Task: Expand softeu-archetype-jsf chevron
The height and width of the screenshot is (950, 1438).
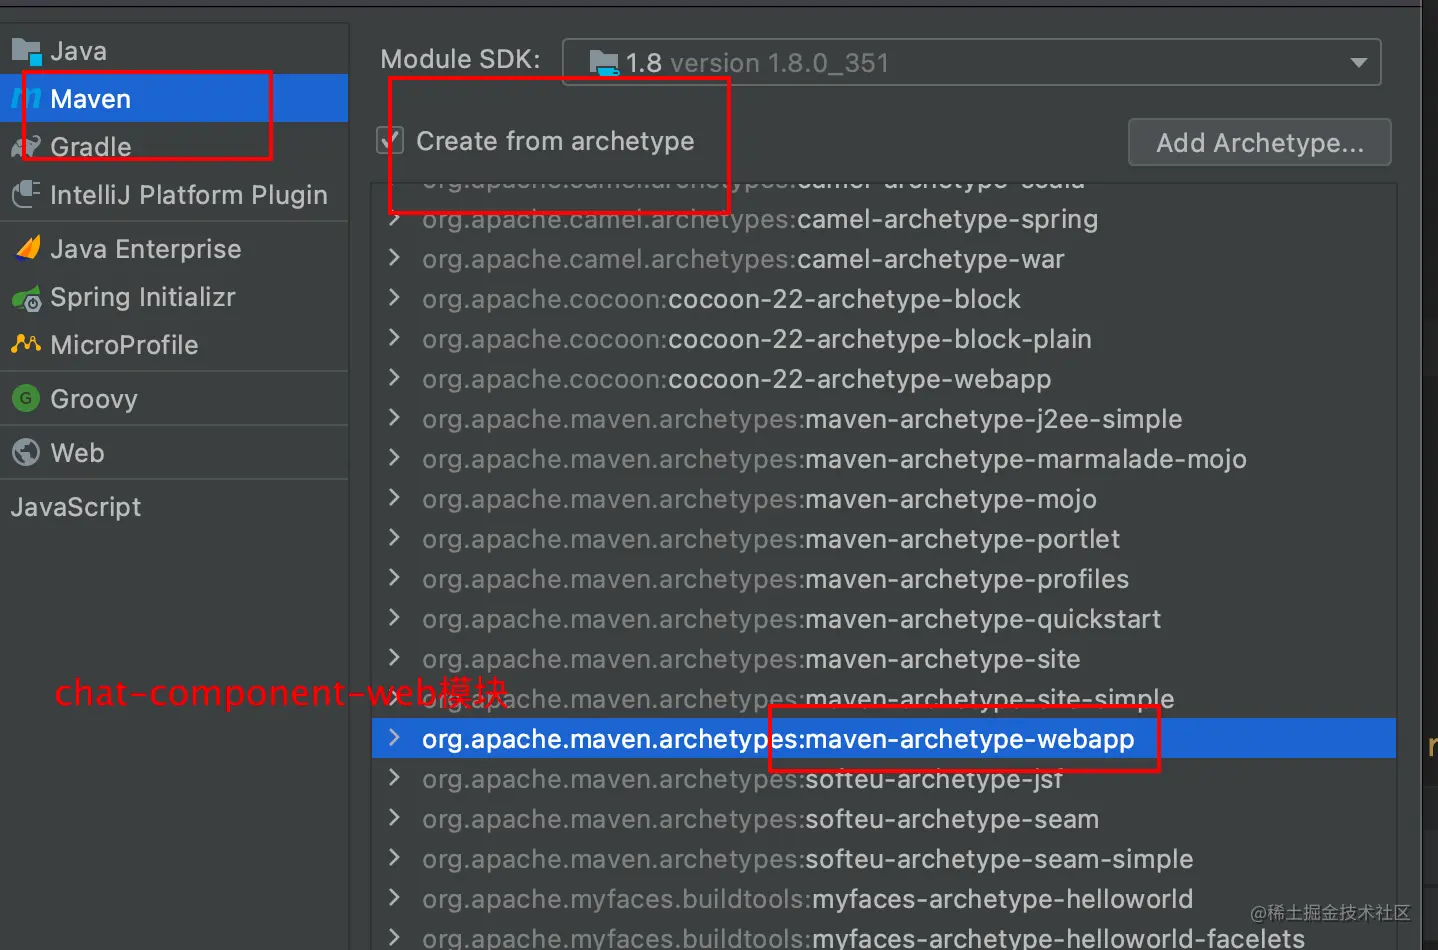Action: (x=394, y=778)
